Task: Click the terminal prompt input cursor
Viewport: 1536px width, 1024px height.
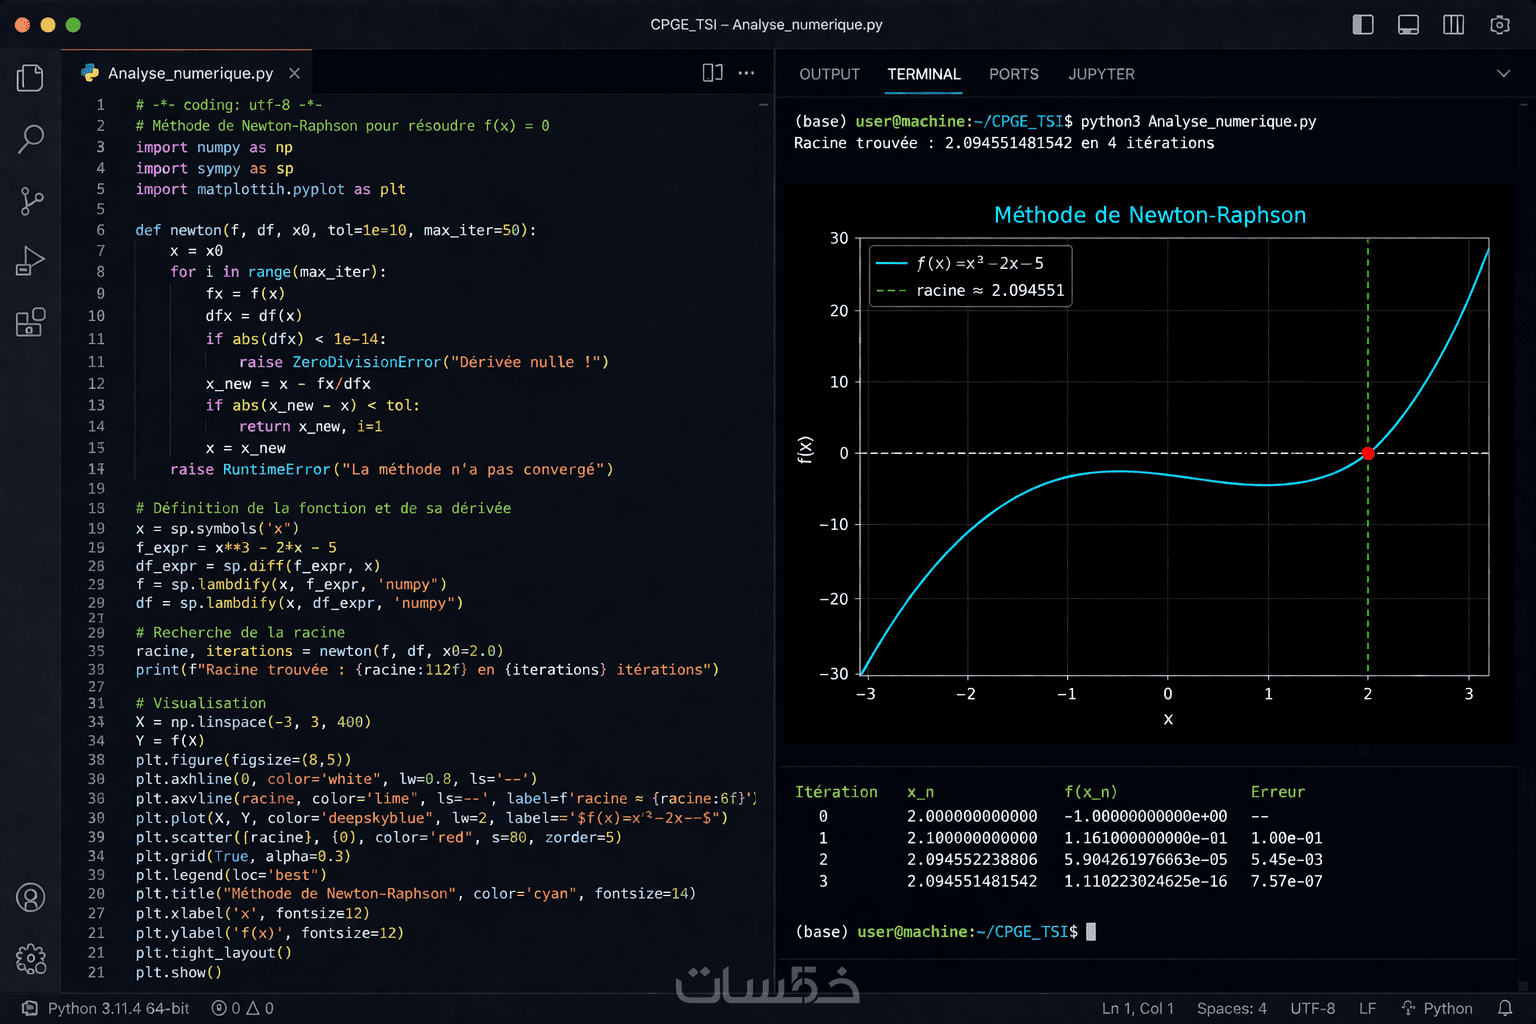Action: pos(1091,931)
